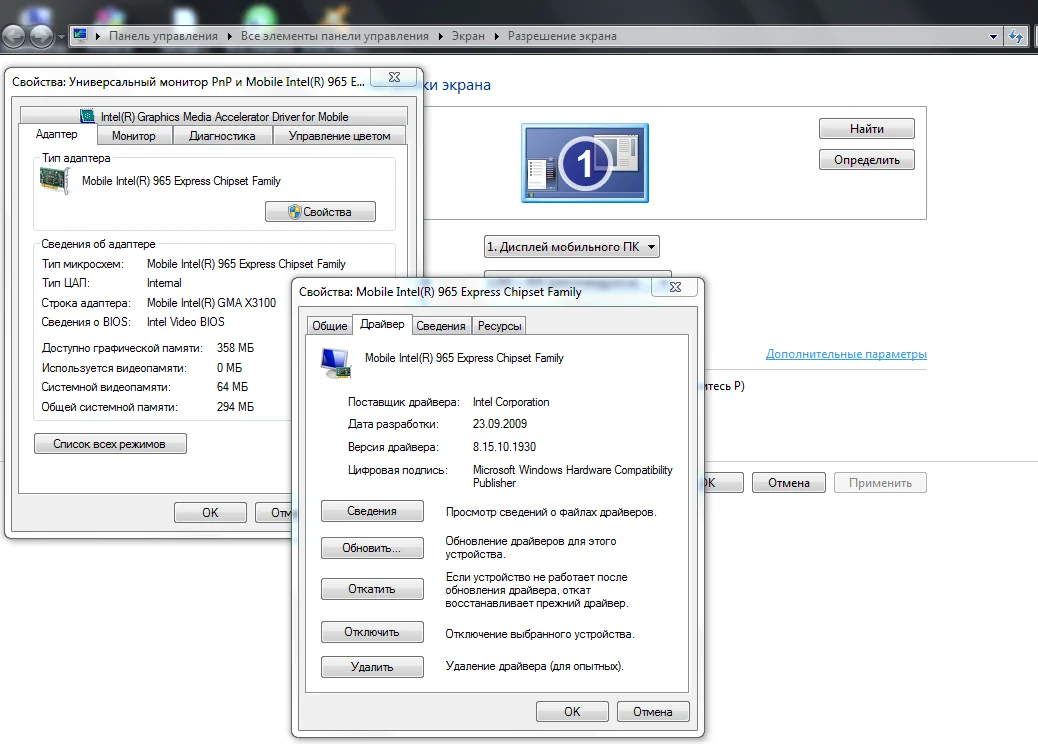Click the 358 МБ available graphics memory value
The image size is (1038, 744).
click(236, 348)
